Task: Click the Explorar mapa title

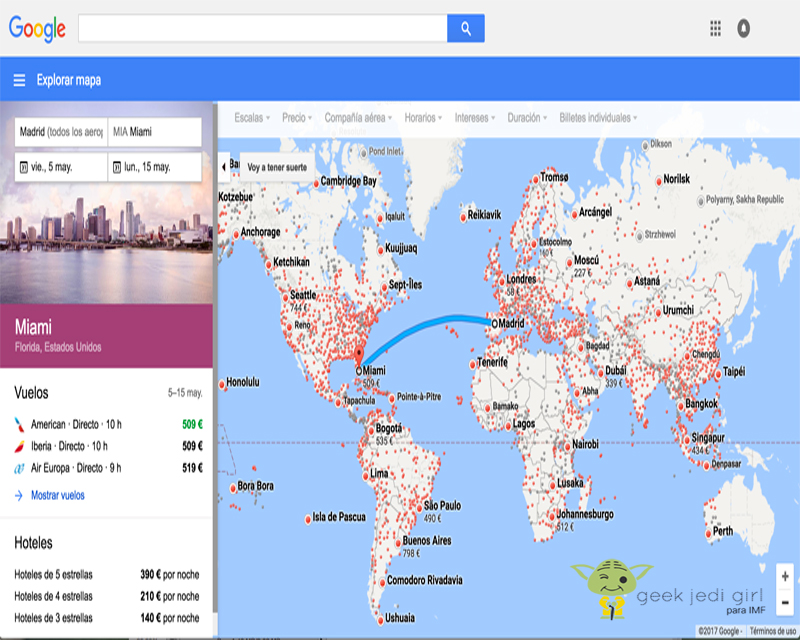Action: pyautogui.click(x=69, y=80)
